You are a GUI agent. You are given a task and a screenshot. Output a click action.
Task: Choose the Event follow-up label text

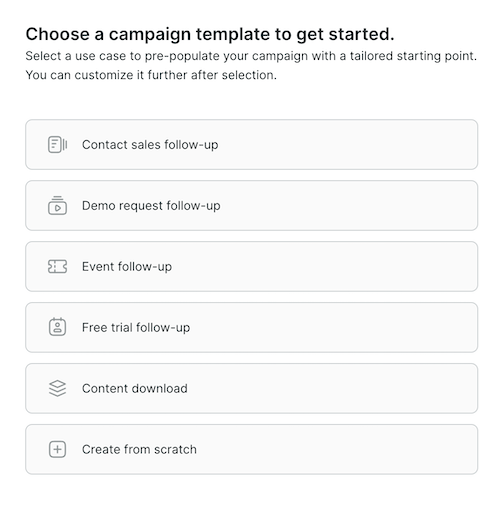(127, 267)
